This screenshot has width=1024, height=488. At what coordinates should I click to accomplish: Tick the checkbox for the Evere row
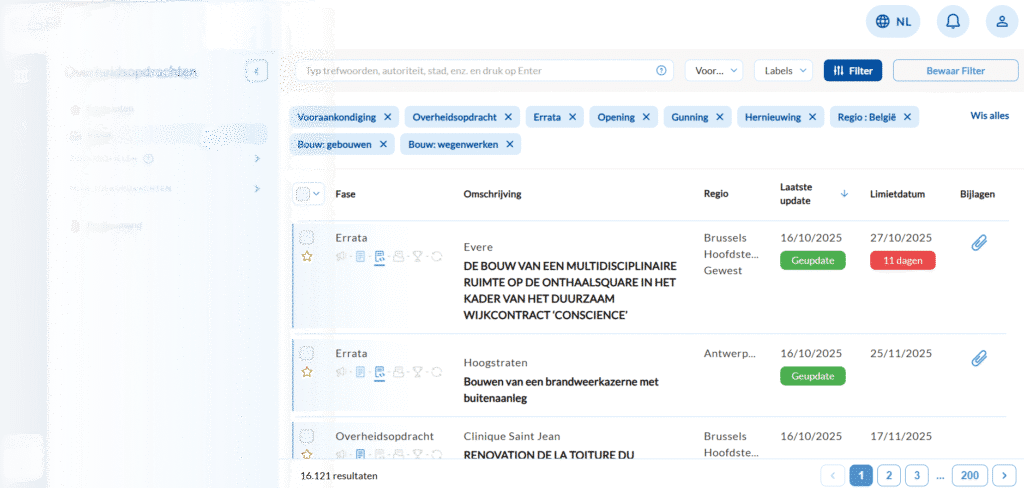[x=307, y=238]
